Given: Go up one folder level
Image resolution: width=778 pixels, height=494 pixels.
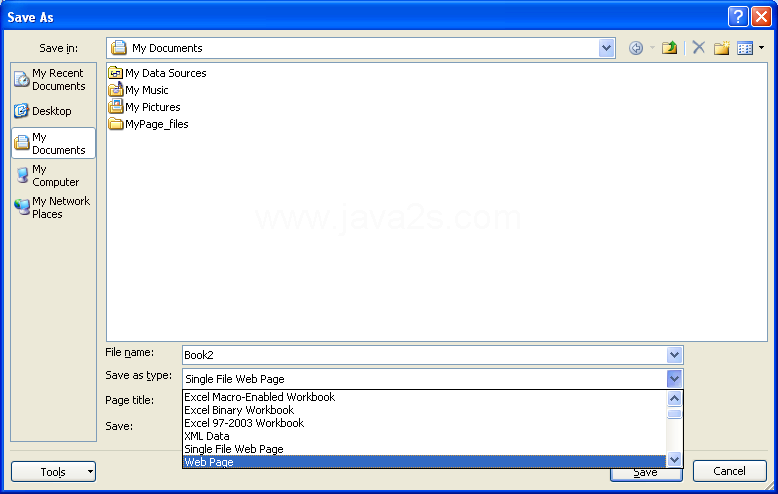Looking at the screenshot, I should point(669,48).
